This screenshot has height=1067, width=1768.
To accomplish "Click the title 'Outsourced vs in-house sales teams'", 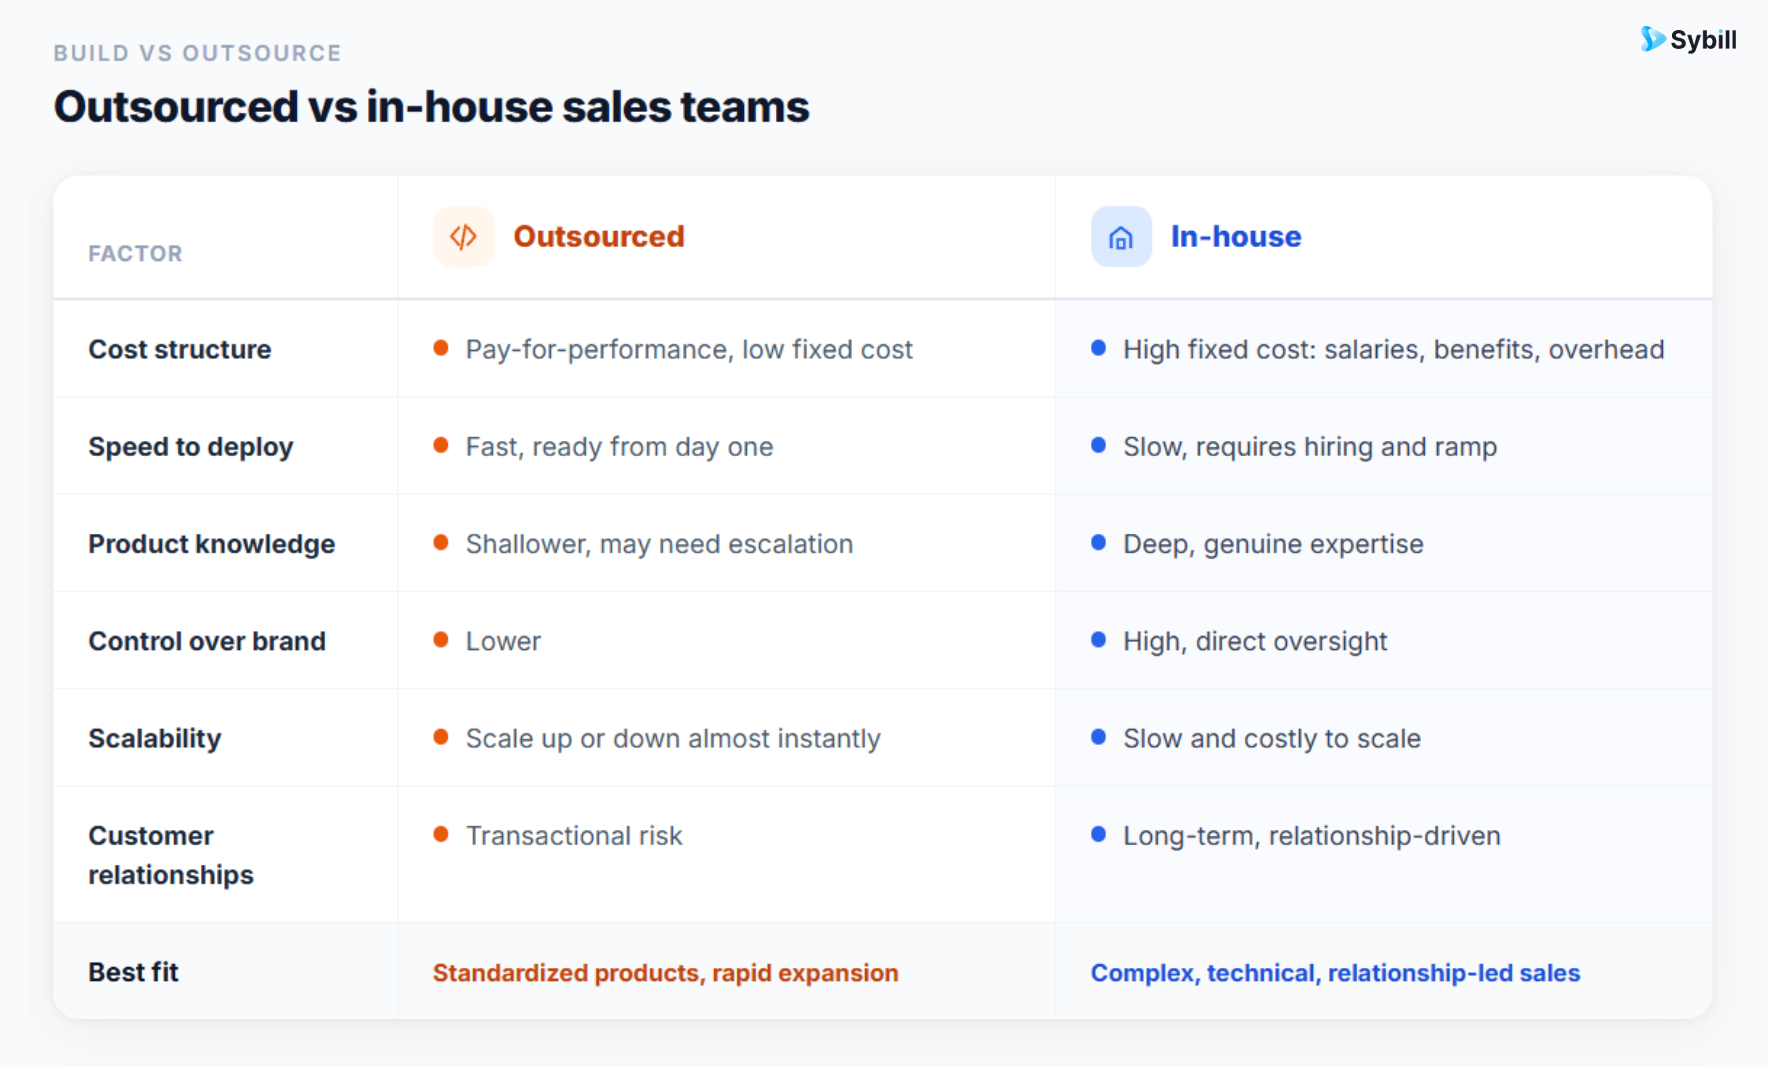I will [x=432, y=107].
